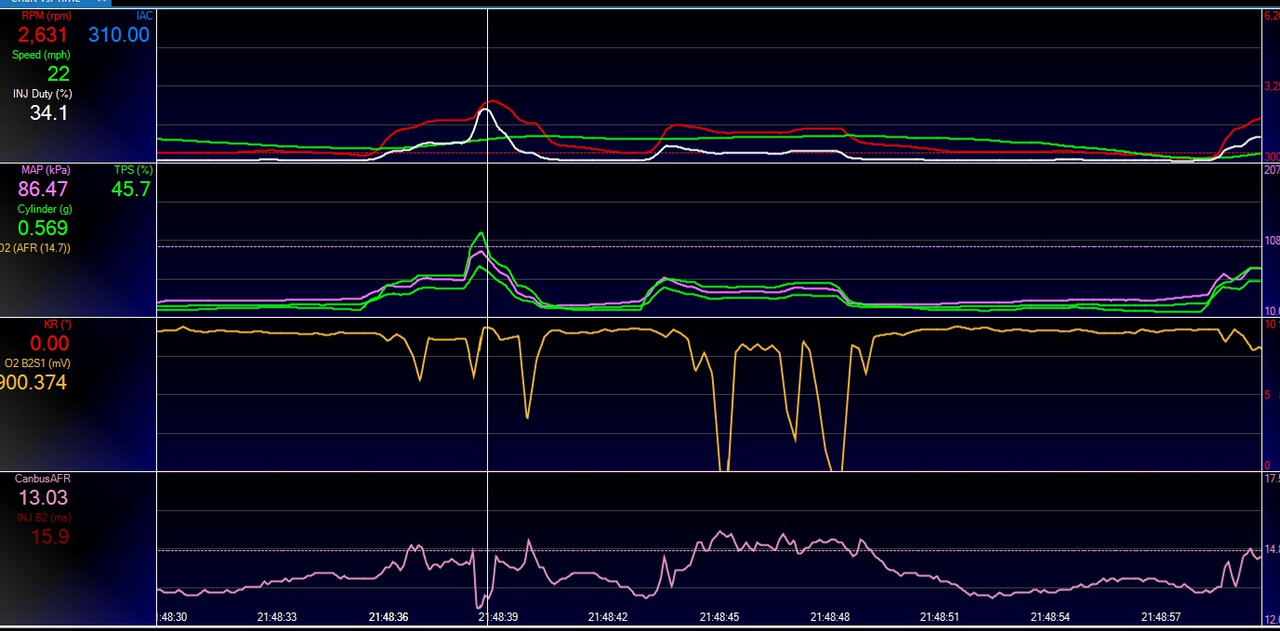Viewport: 1280px width, 631px height.
Task: Click the CanbusAFR value 13.03
Action: point(43,498)
